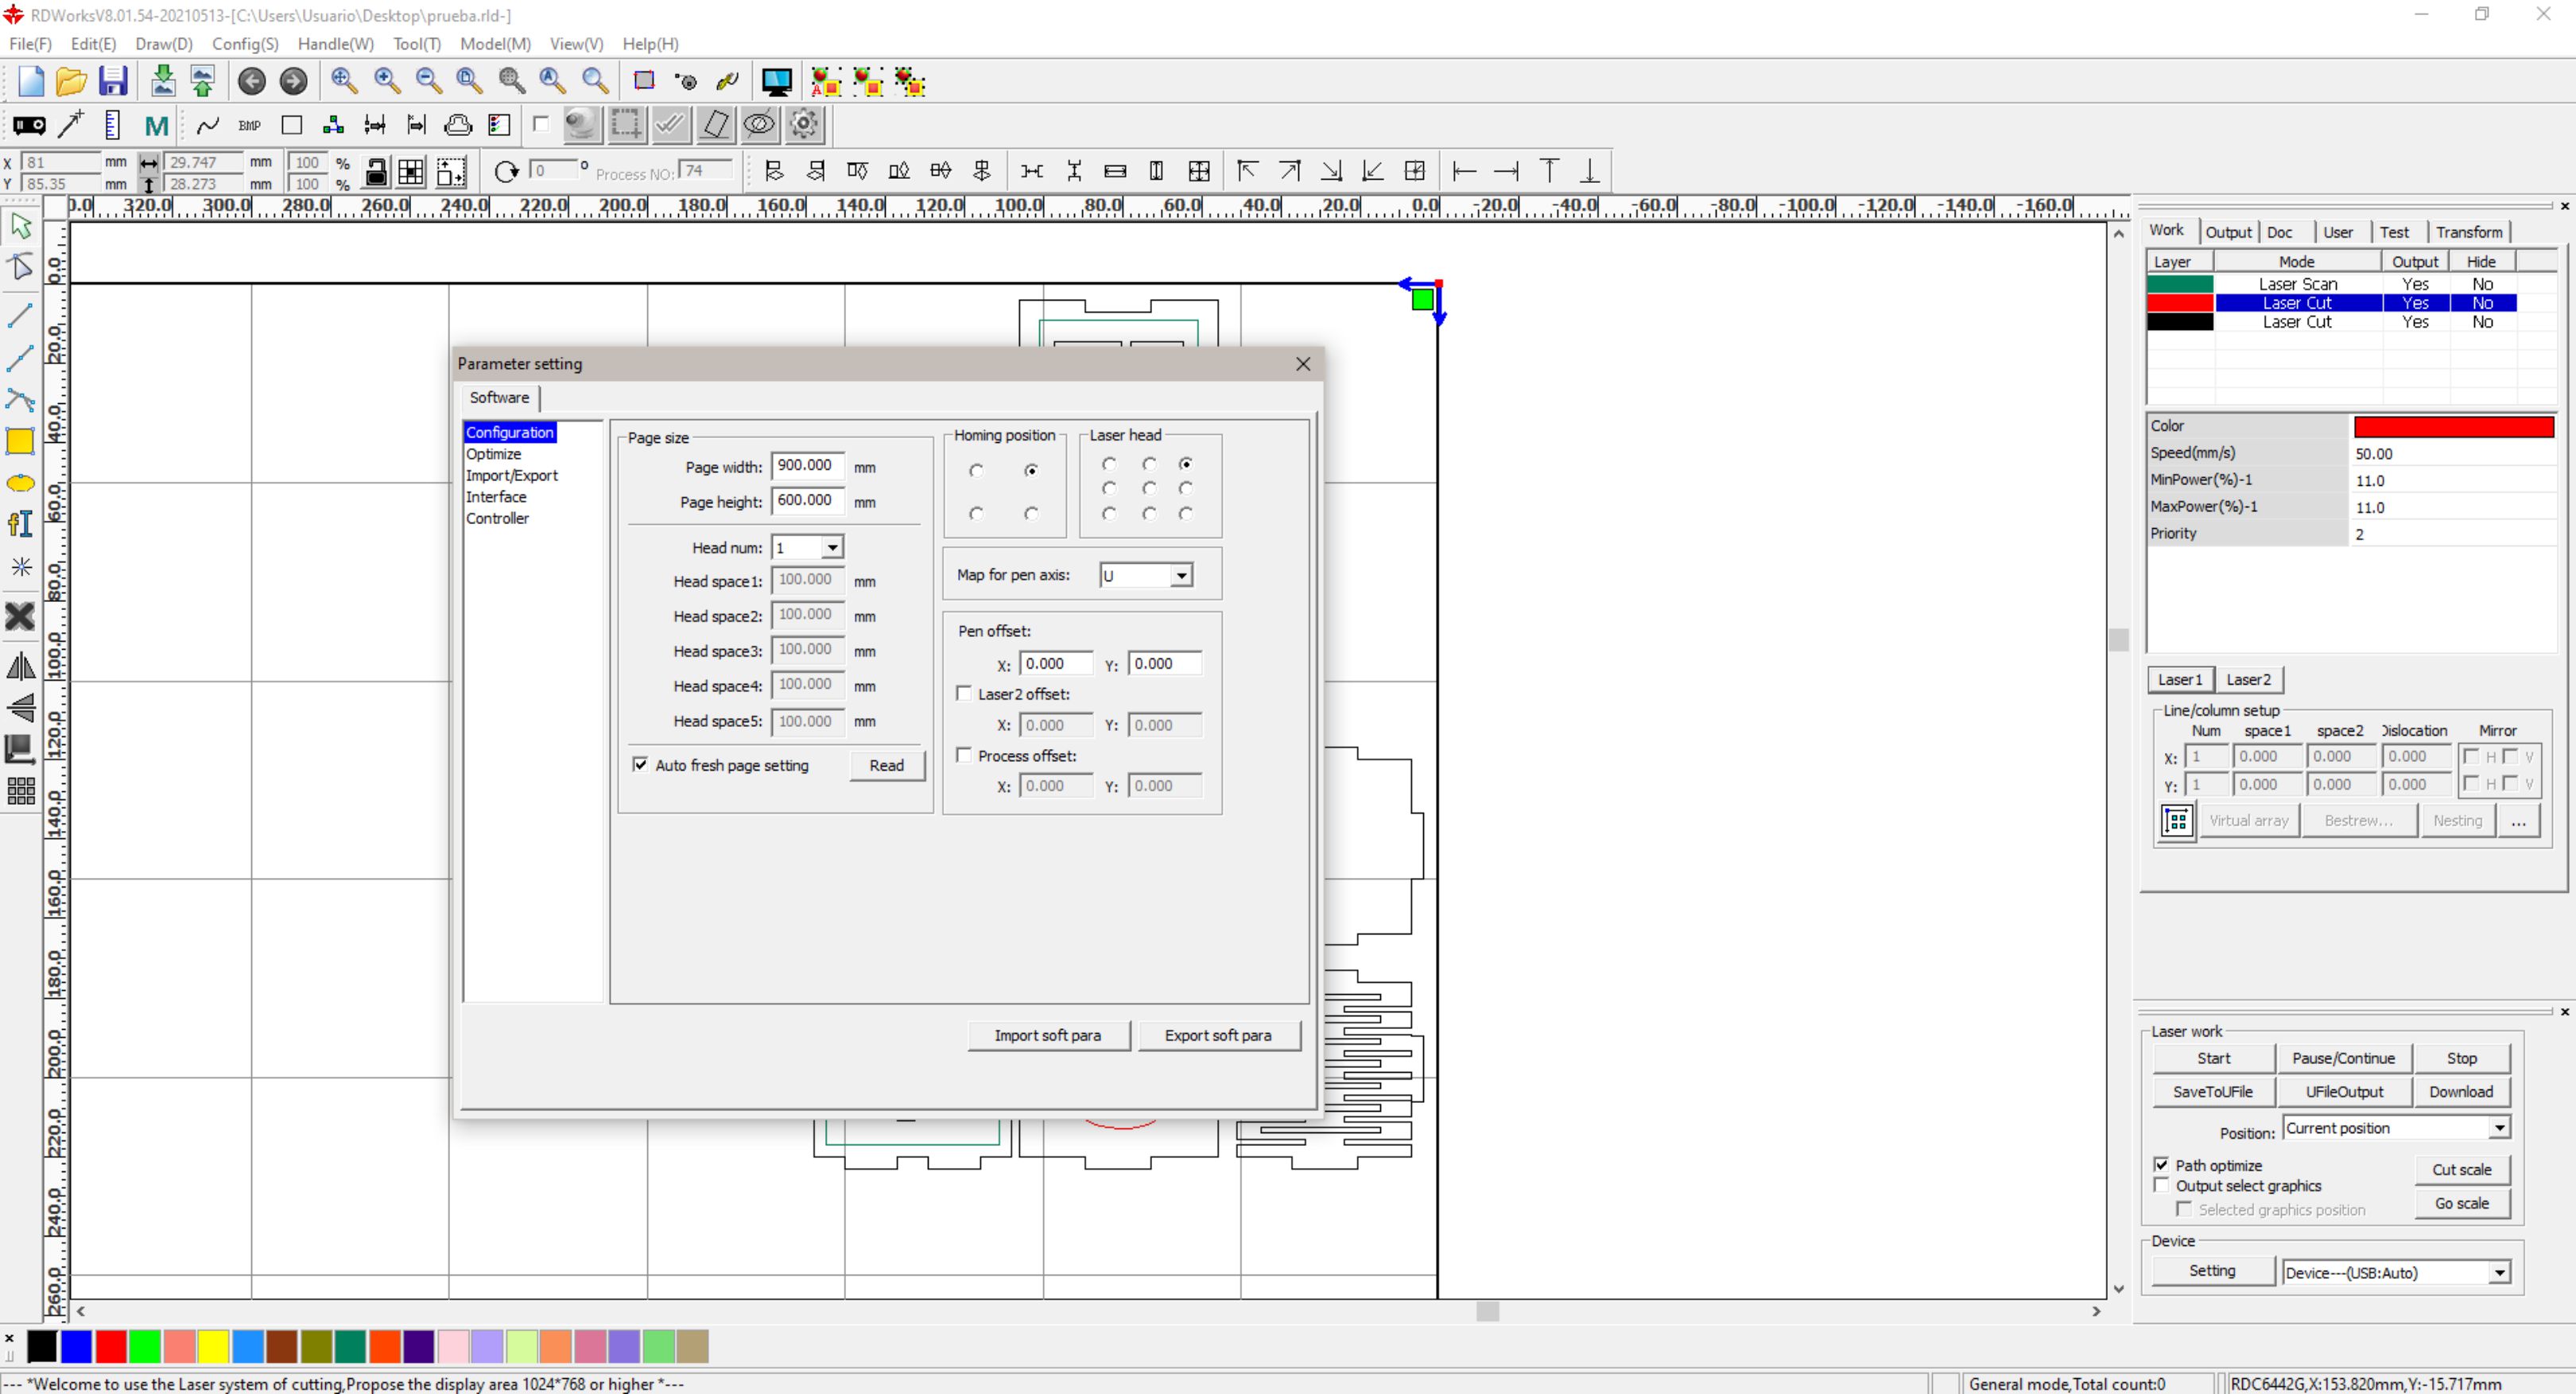The height and width of the screenshot is (1394, 2576).
Task: Pick the yellow swatch in color palette
Action: [213, 1347]
